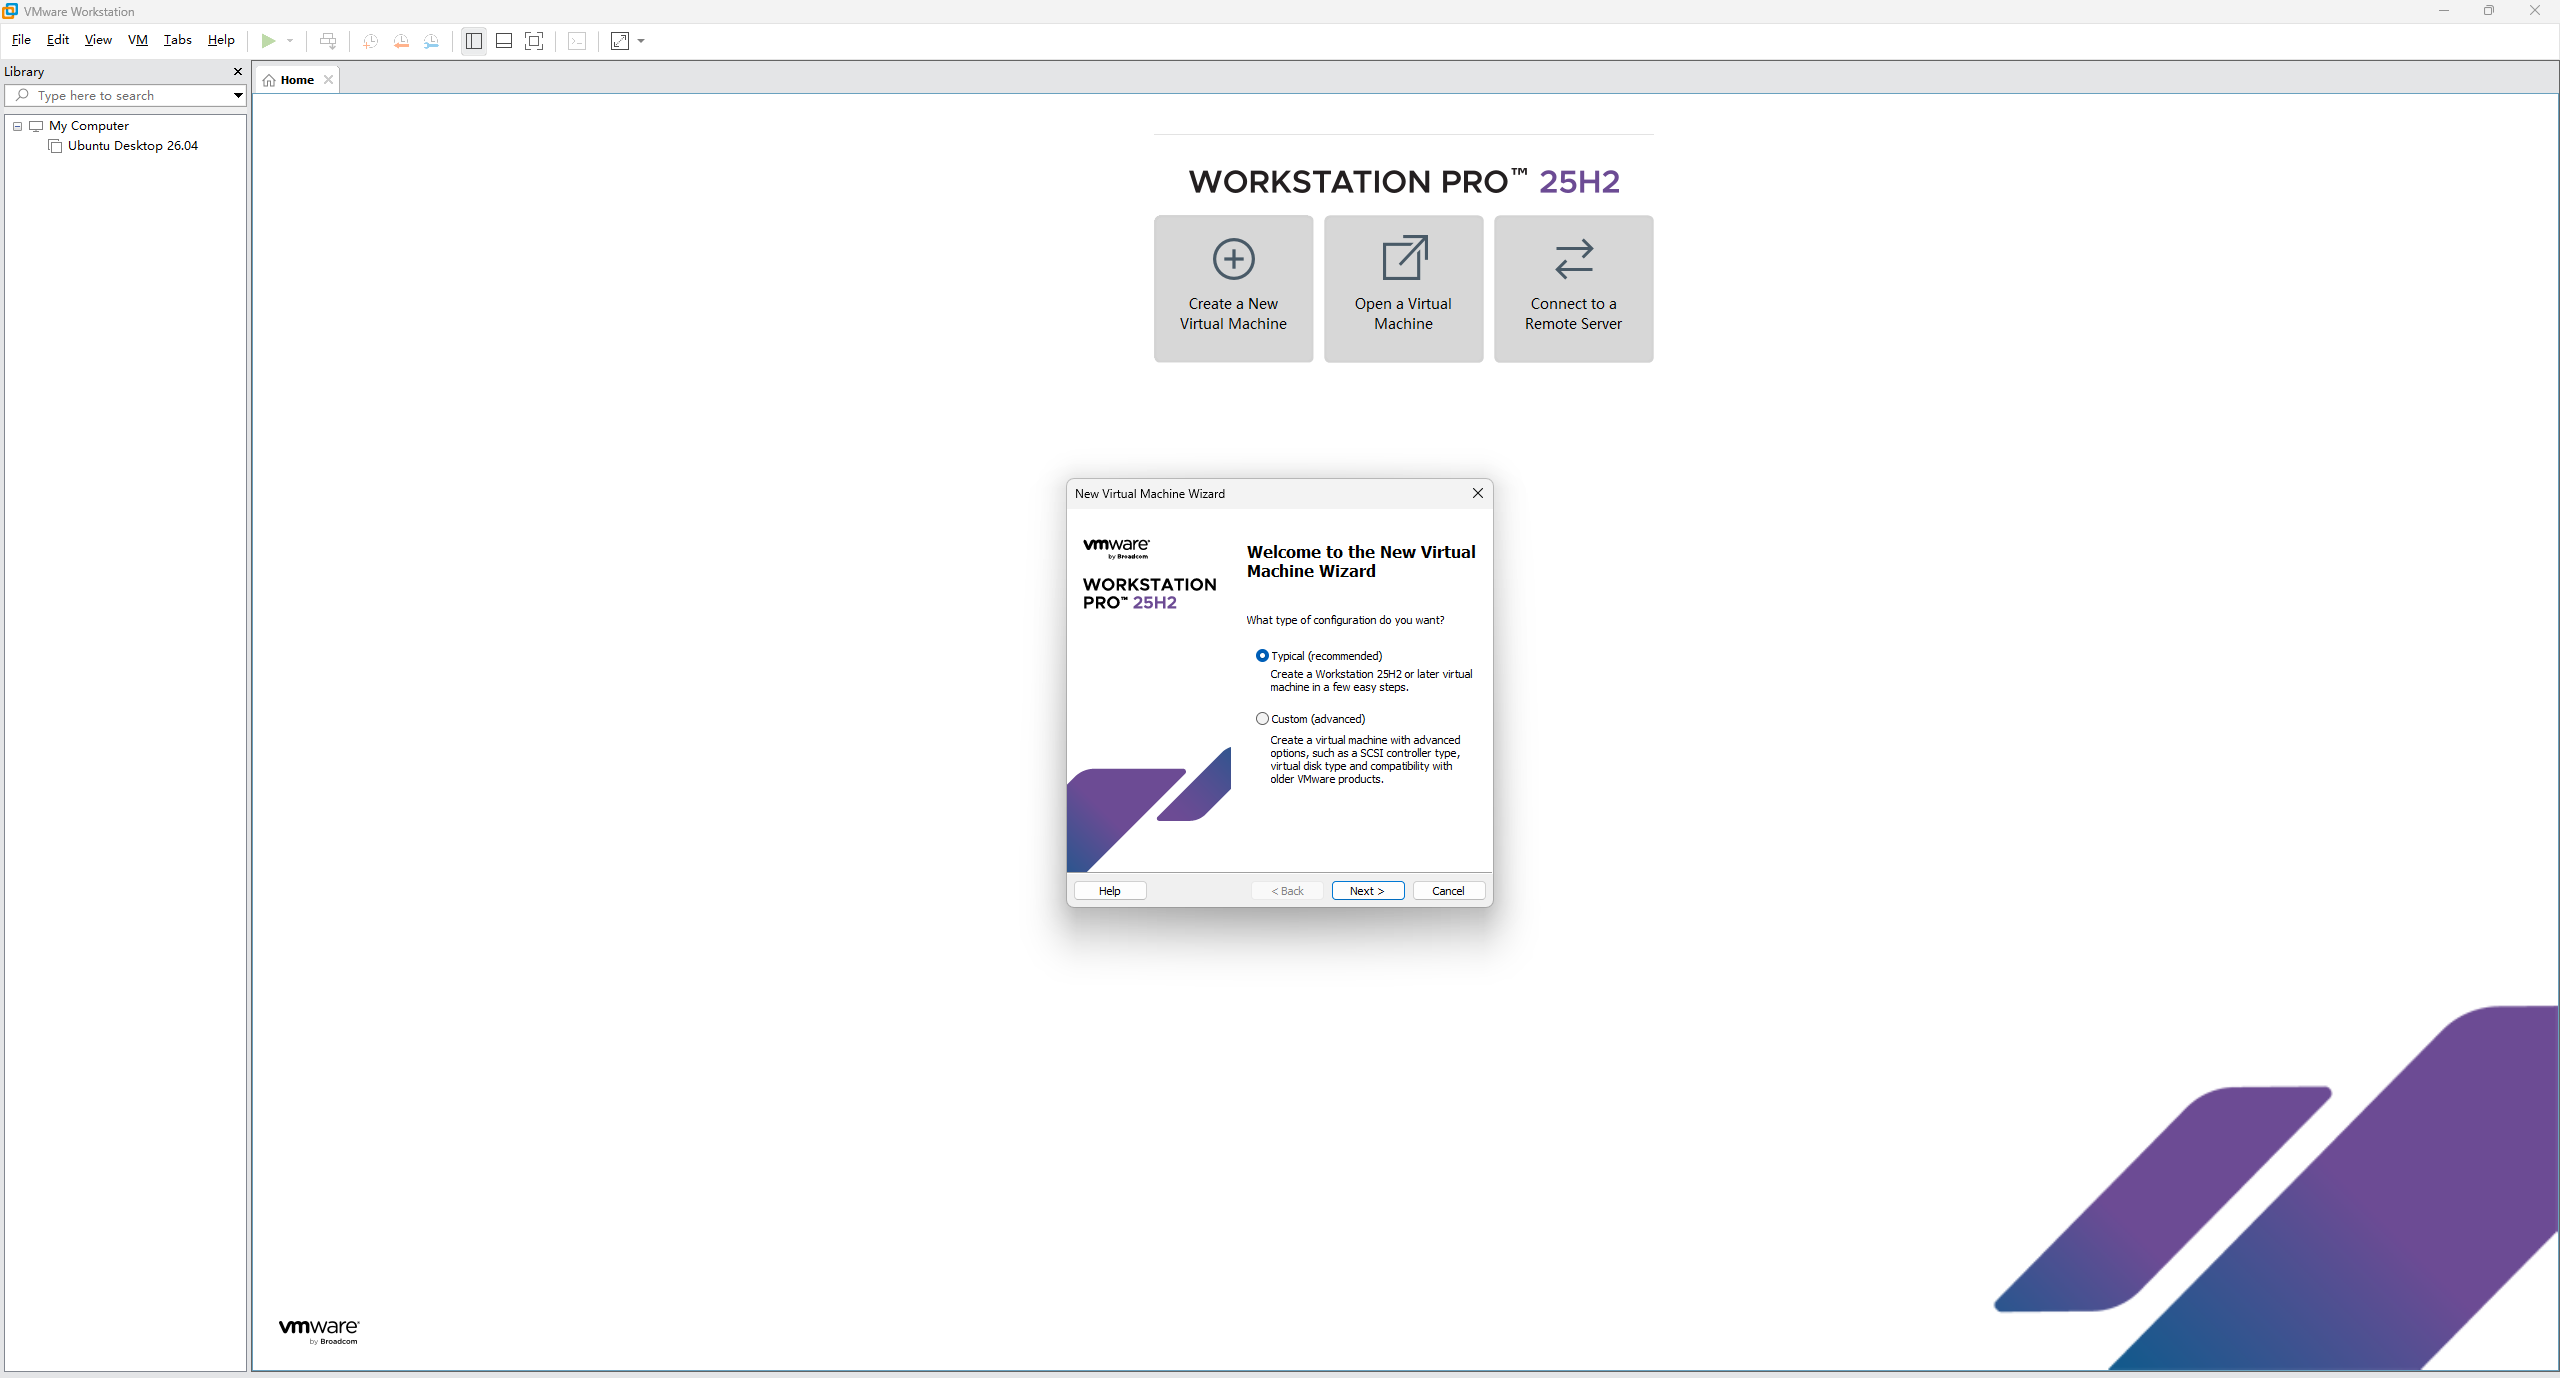Click the wizard Help button
Image resolution: width=2560 pixels, height=1378 pixels.
click(x=1110, y=891)
